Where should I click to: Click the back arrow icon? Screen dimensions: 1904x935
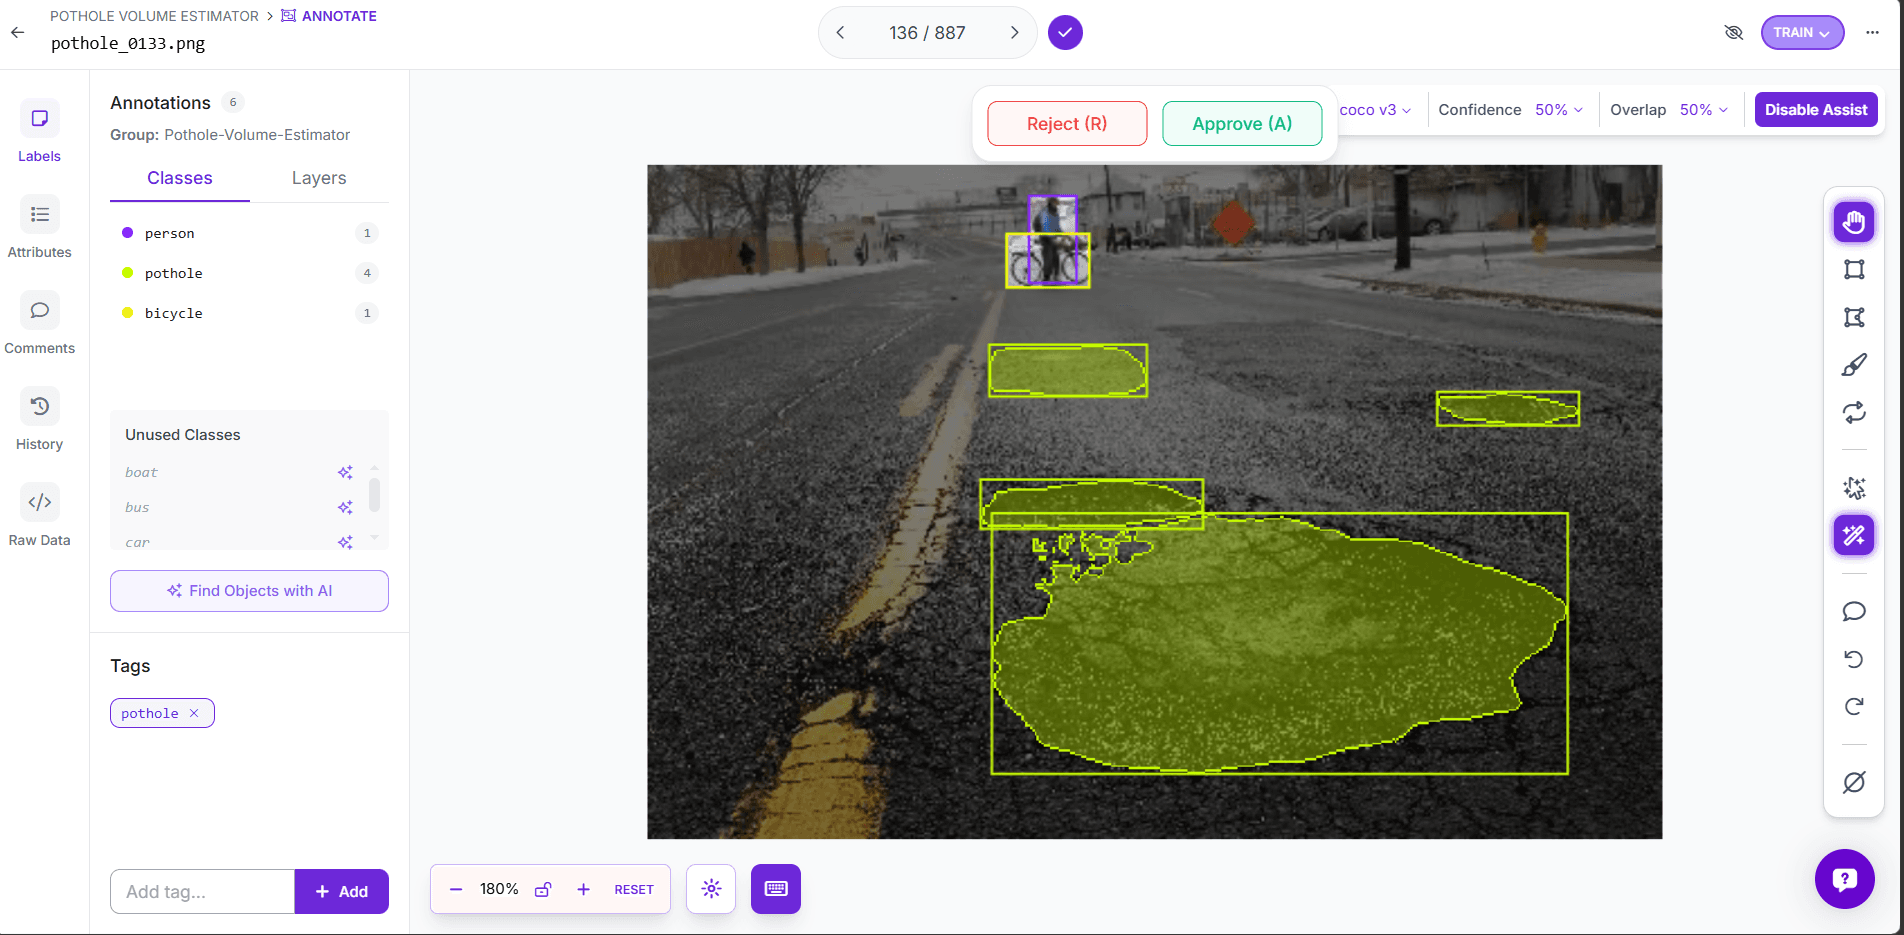point(18,32)
